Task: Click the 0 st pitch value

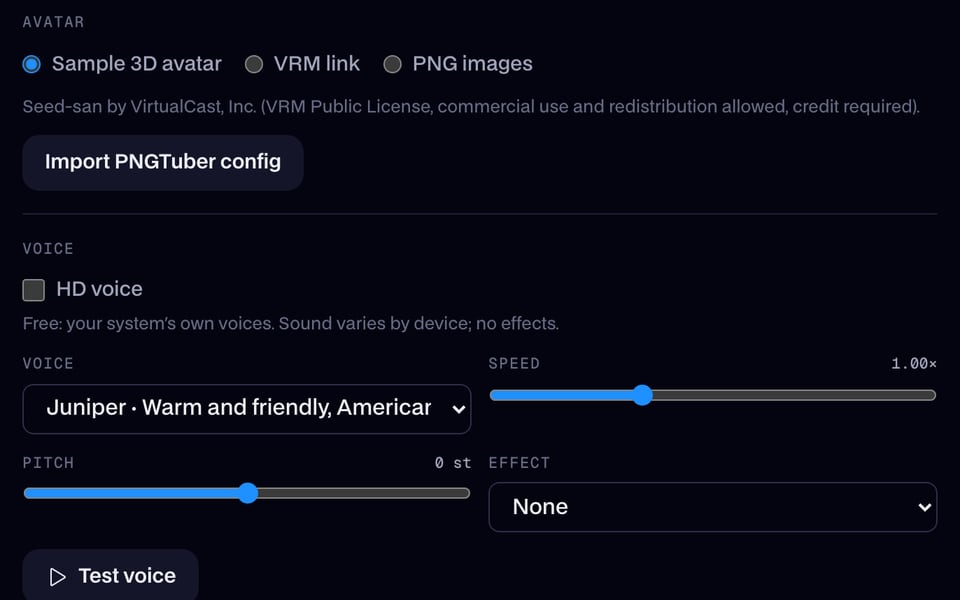Action: pos(453,463)
